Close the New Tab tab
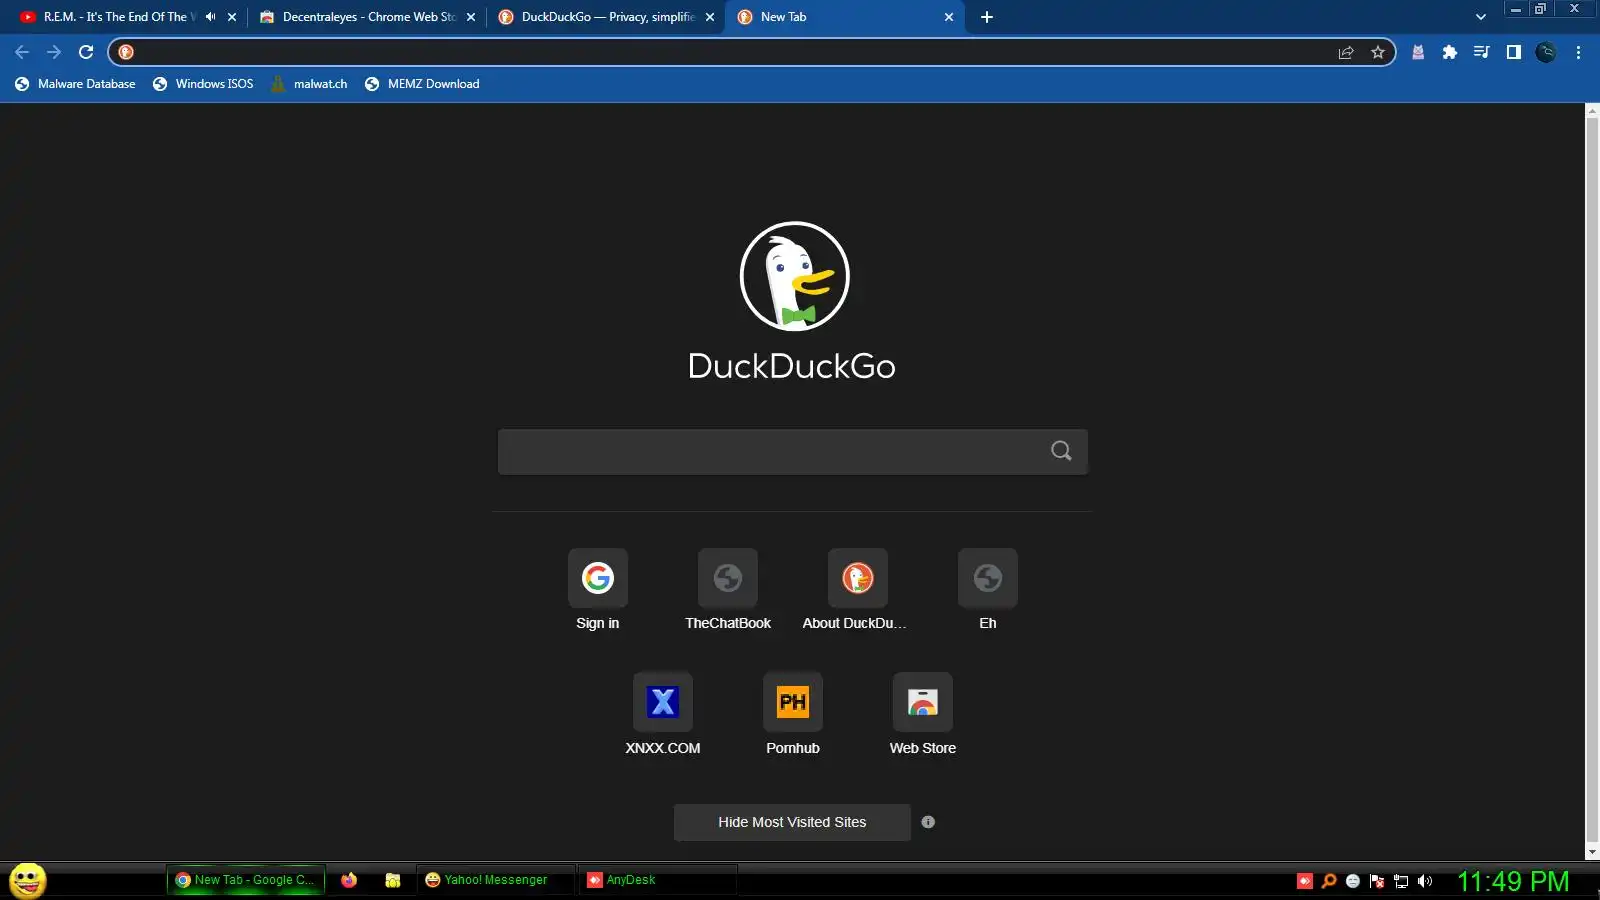1600x900 pixels. point(949,17)
